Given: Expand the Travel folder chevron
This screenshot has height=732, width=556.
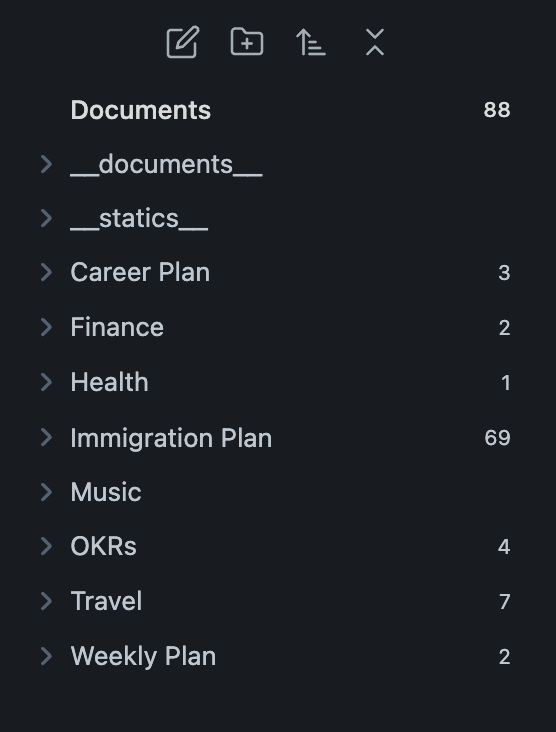Looking at the screenshot, I should point(46,601).
